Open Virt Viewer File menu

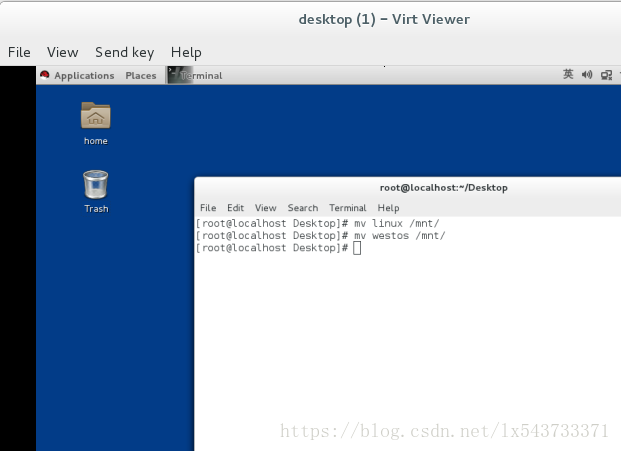(19, 52)
